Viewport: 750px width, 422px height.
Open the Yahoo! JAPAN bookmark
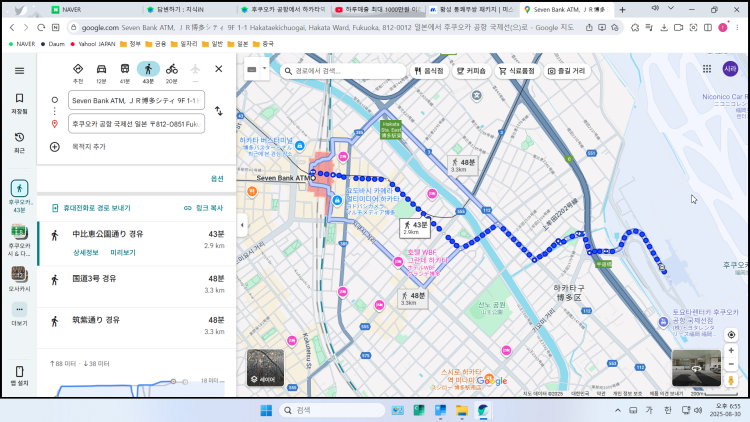[x=93, y=44]
